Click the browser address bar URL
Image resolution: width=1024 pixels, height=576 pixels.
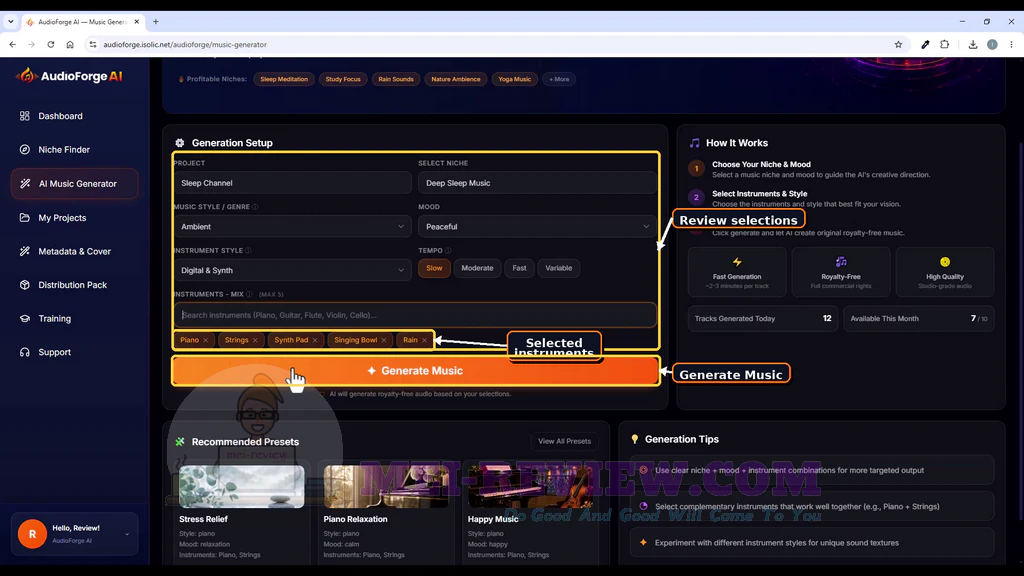pyautogui.click(x=185, y=44)
